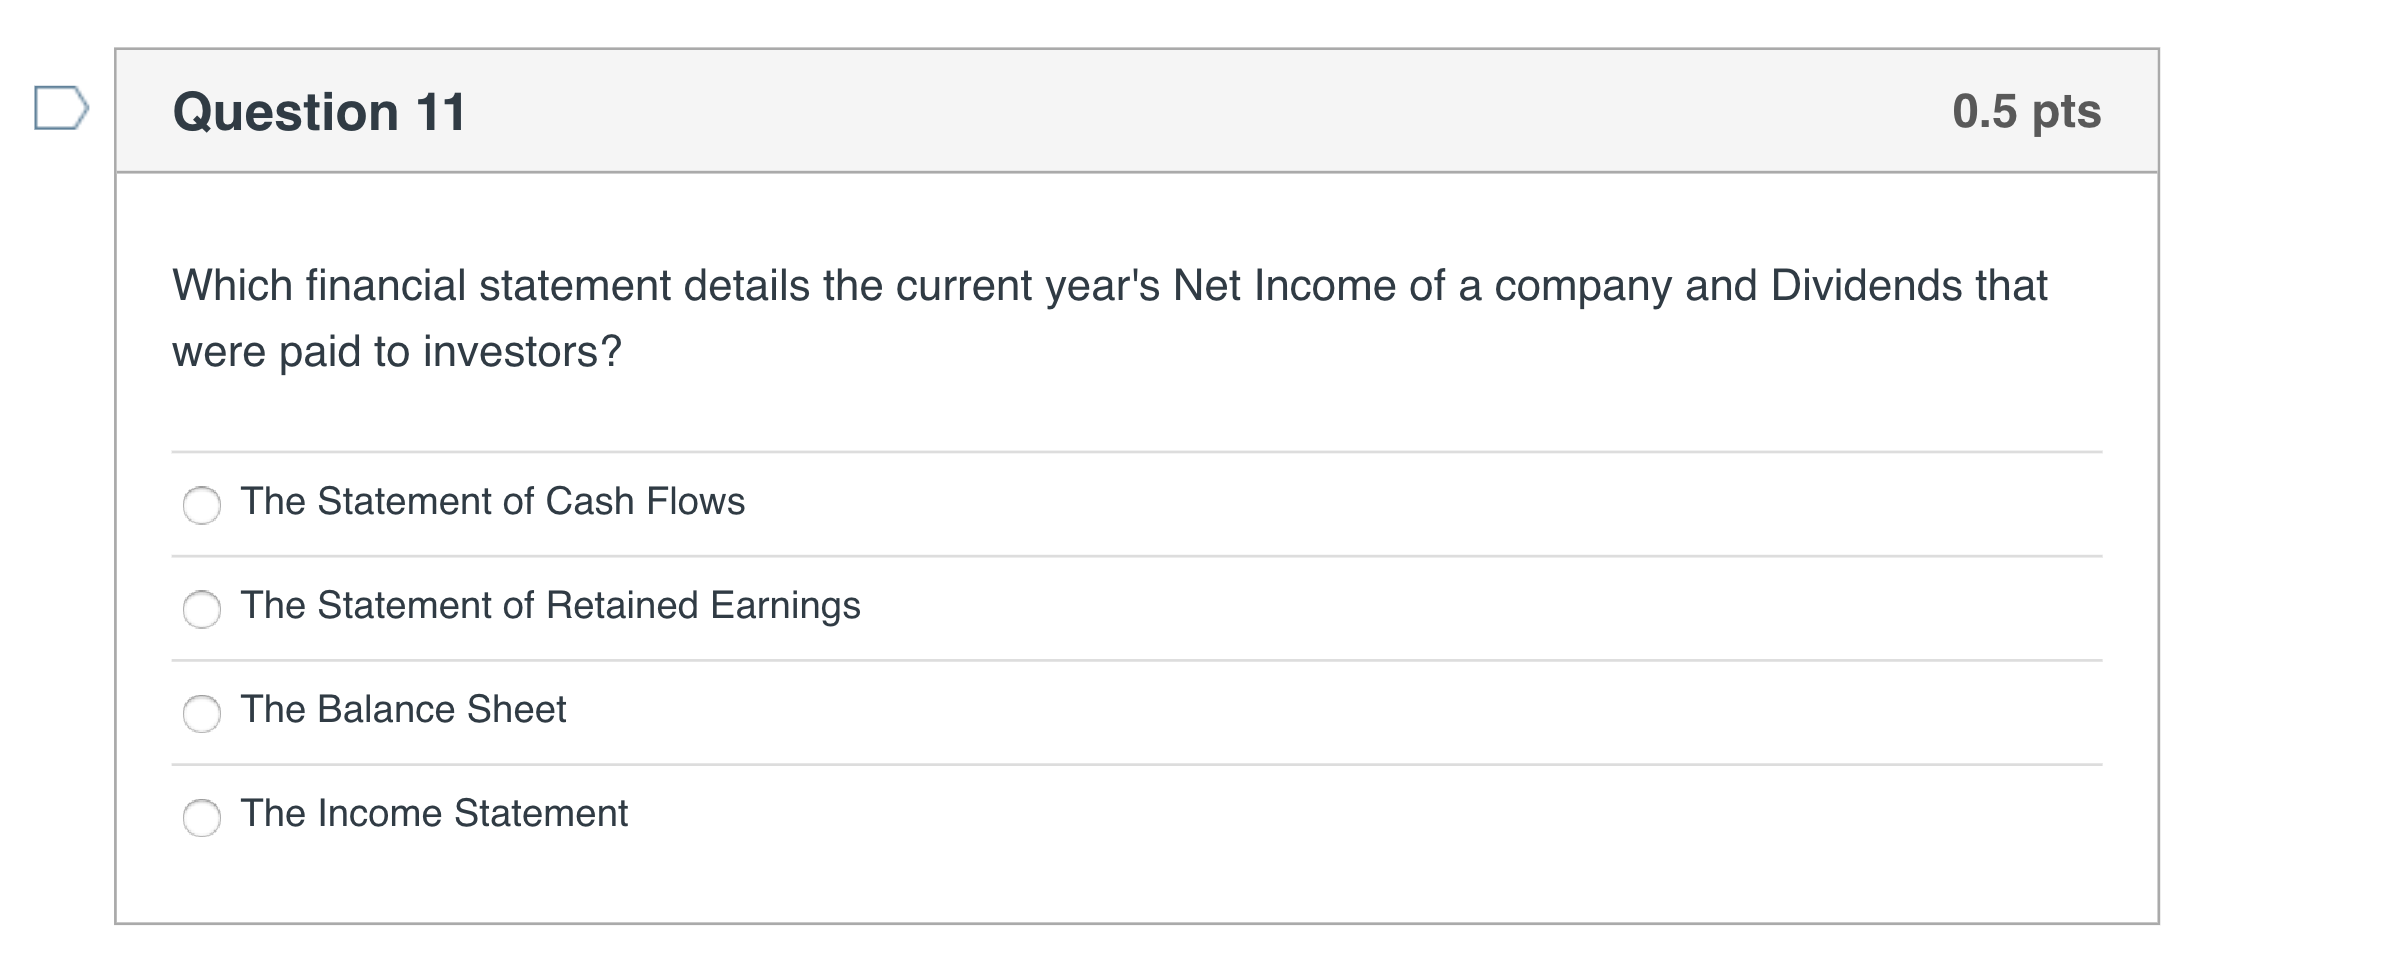Click the answer text The Balance Sheet
The height and width of the screenshot is (978, 2390).
[x=403, y=710]
